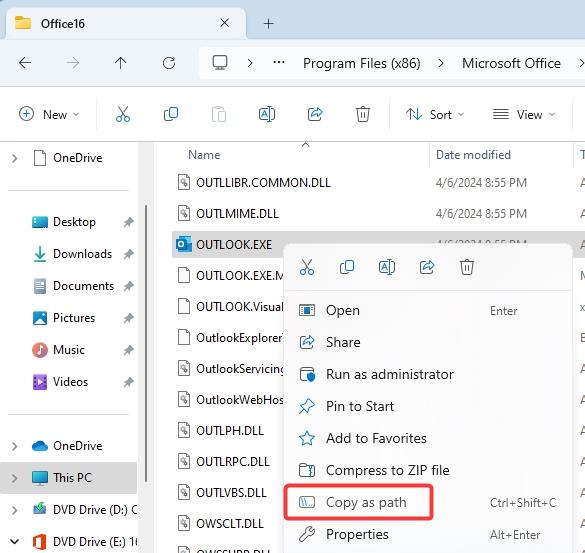This screenshot has height=553, width=585.
Task: Expand the This PC tree node
Action: (x=15, y=478)
